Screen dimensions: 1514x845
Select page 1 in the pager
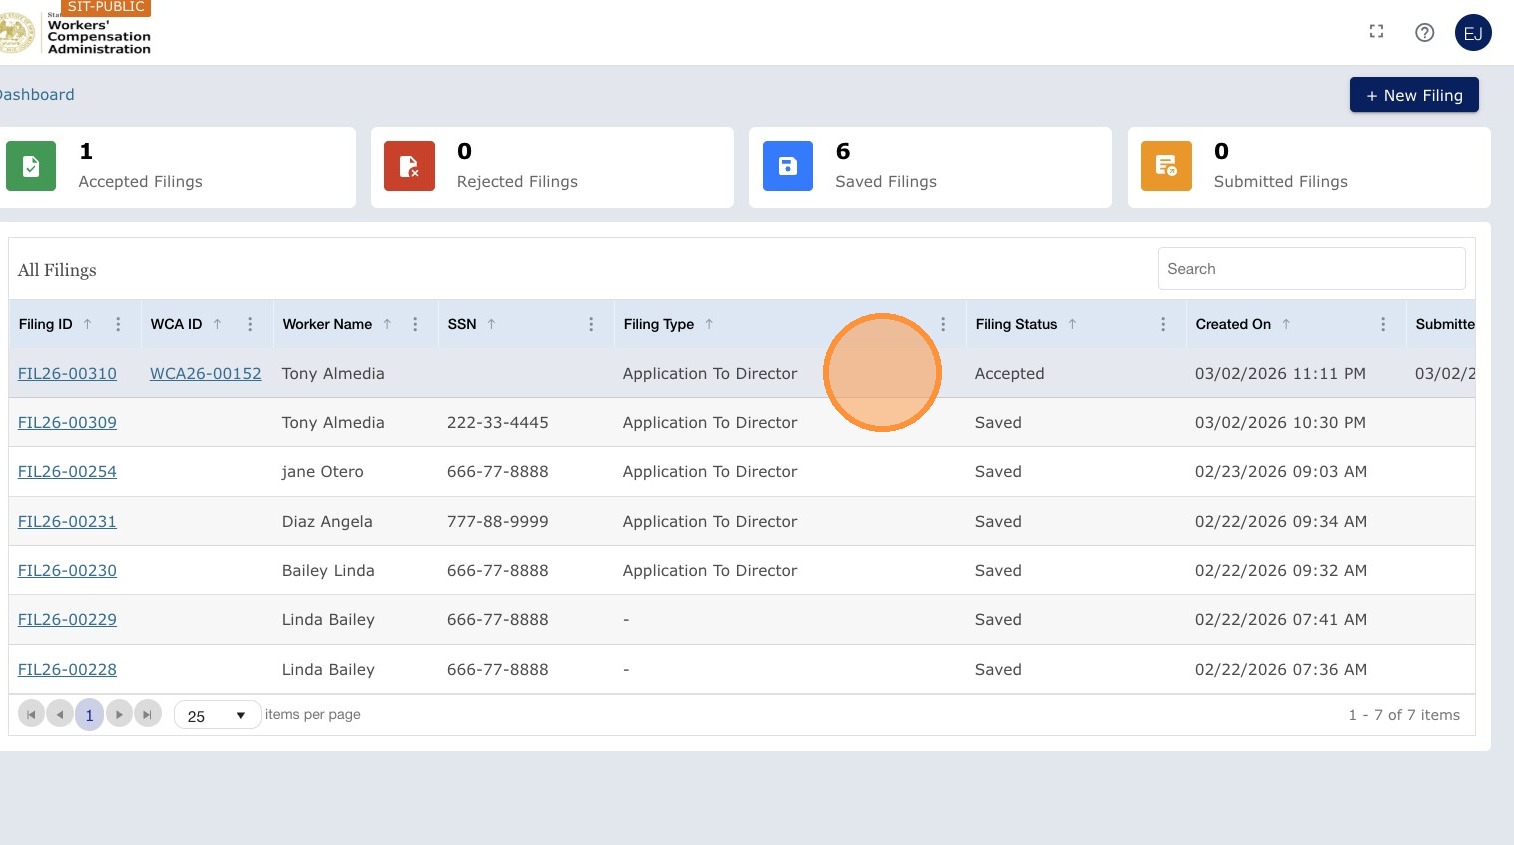(x=89, y=715)
